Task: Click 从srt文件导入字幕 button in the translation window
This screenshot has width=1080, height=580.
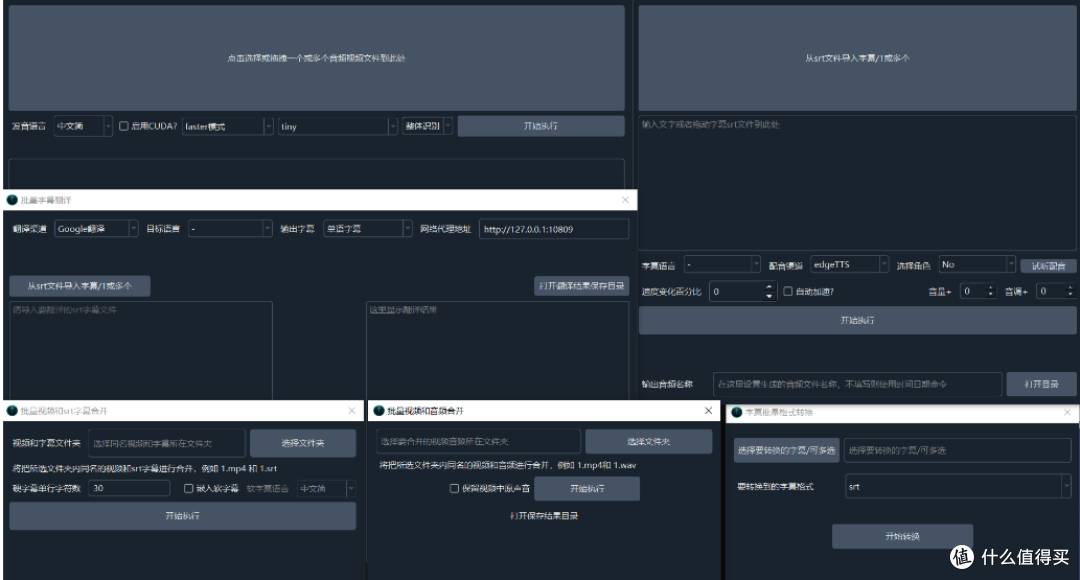Action: click(x=80, y=286)
